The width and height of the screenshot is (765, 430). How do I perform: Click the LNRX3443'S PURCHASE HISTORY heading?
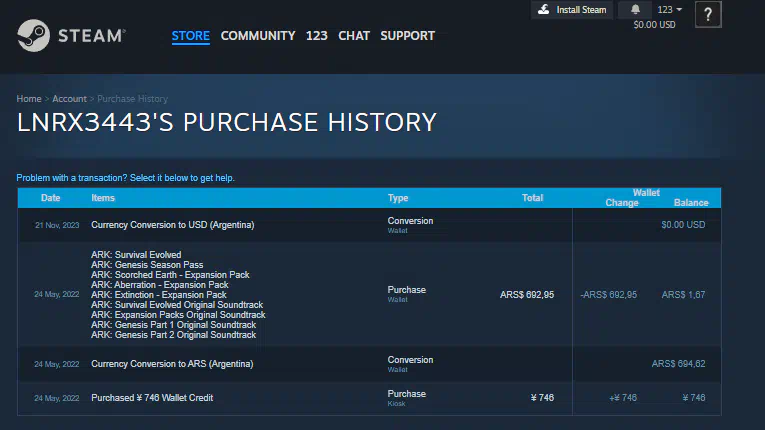click(226, 122)
